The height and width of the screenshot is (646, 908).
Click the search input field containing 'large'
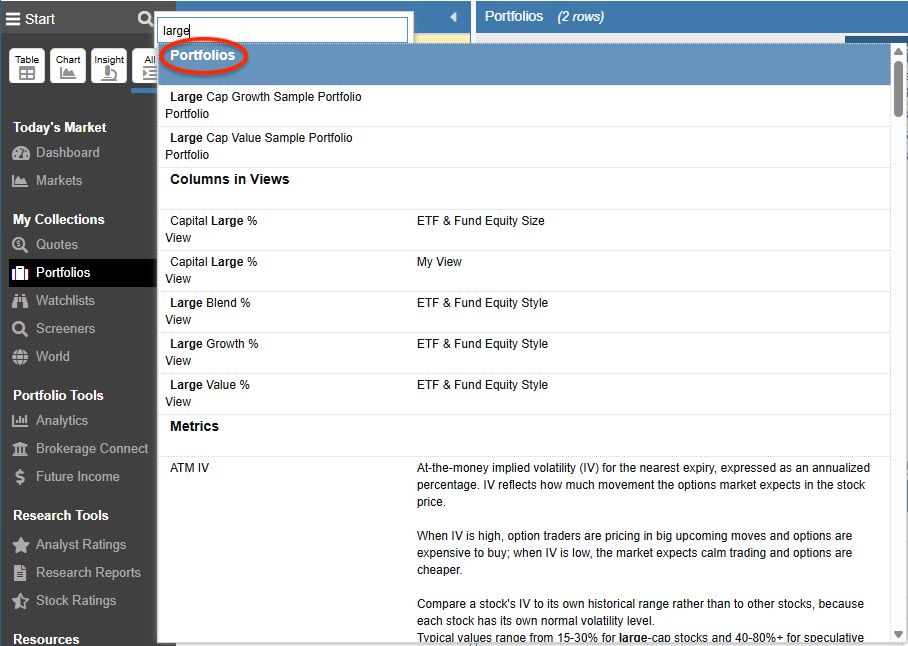(x=283, y=30)
